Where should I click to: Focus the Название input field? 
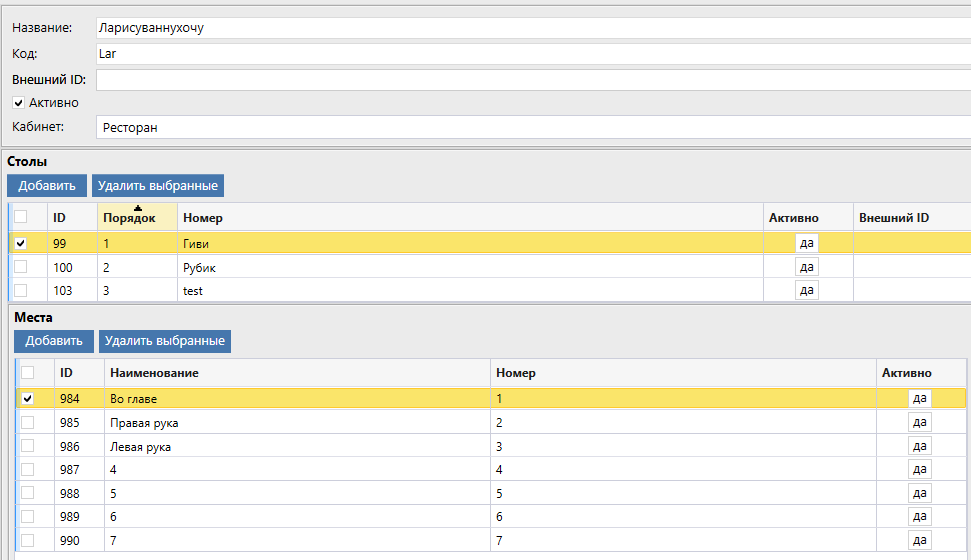(x=530, y=28)
